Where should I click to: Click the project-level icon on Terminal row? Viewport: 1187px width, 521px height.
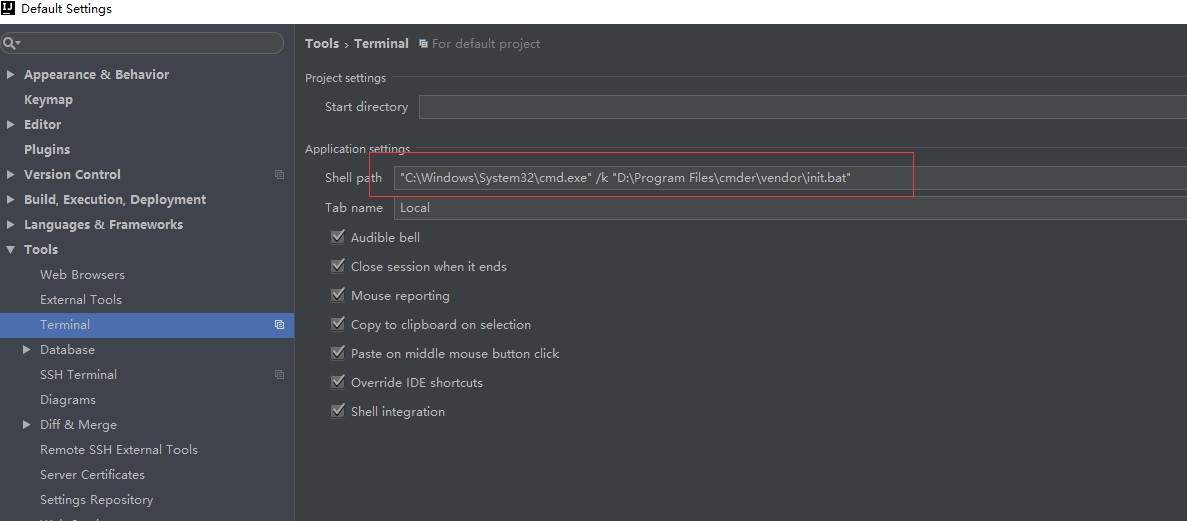click(x=279, y=324)
